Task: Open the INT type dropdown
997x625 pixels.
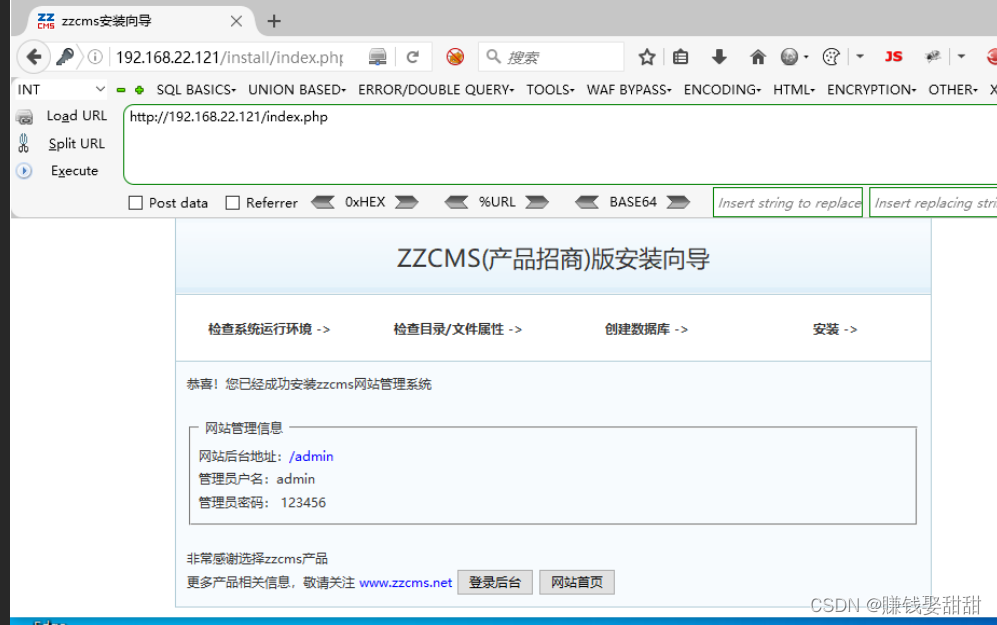Action: point(61,90)
